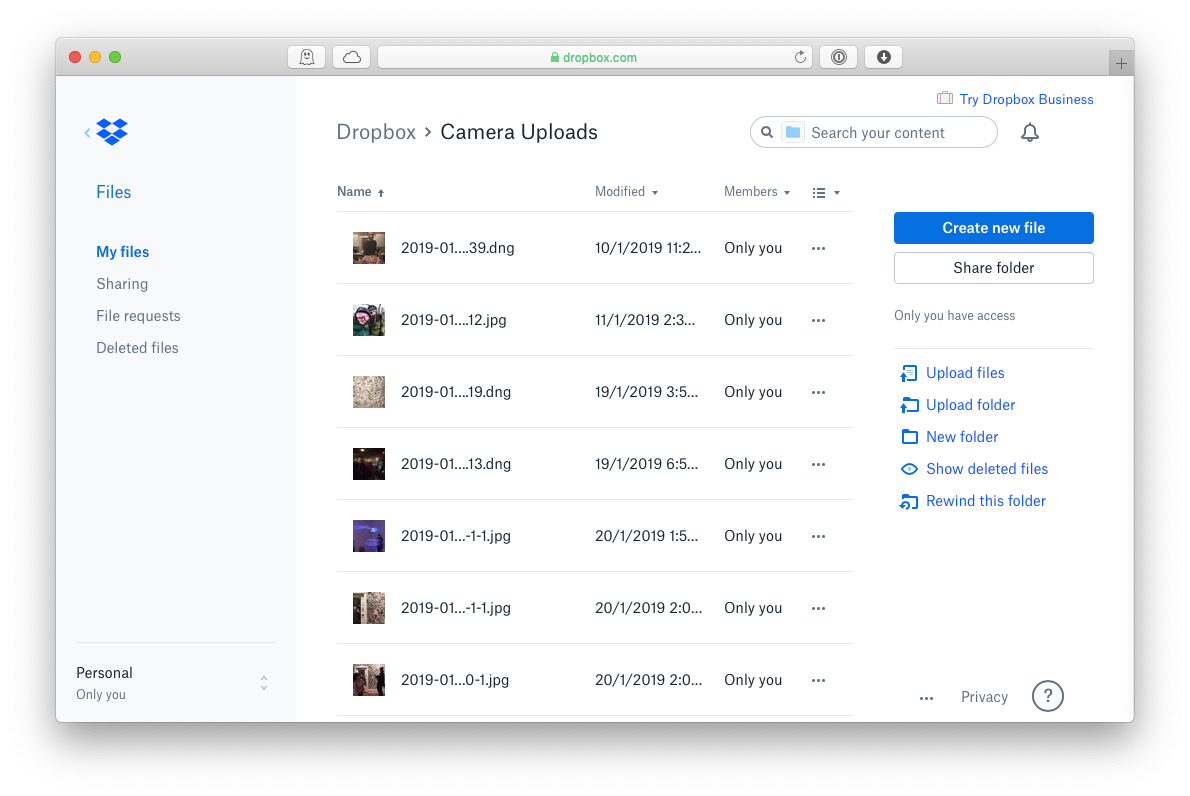Open thumbnail of 2019-01....13.dng

(369, 464)
